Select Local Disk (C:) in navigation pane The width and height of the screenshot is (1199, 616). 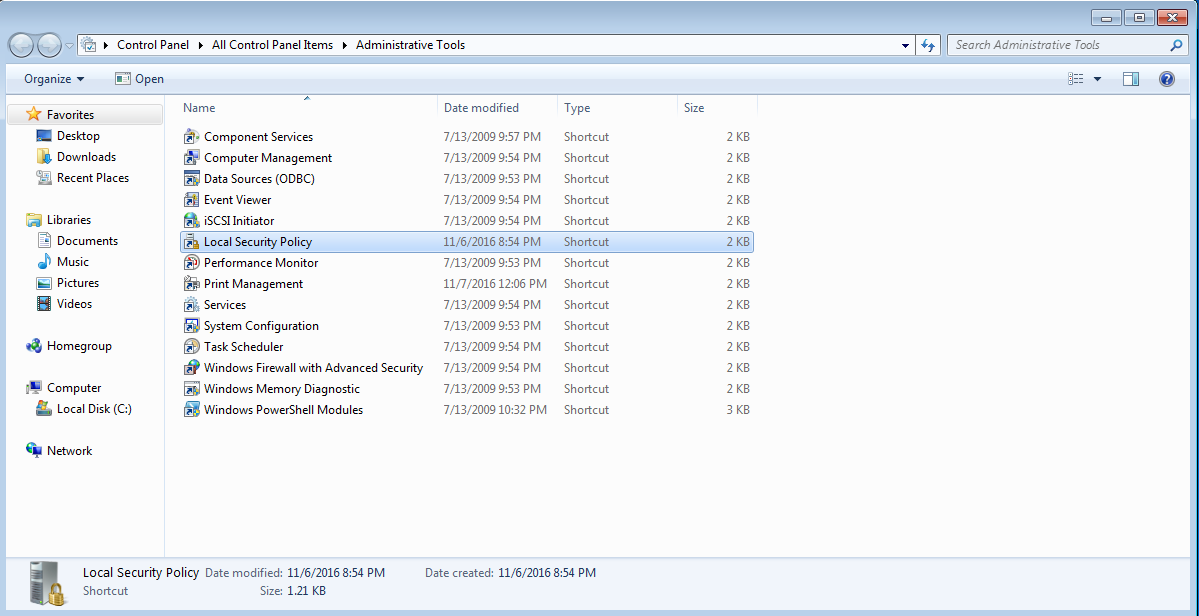(94, 409)
